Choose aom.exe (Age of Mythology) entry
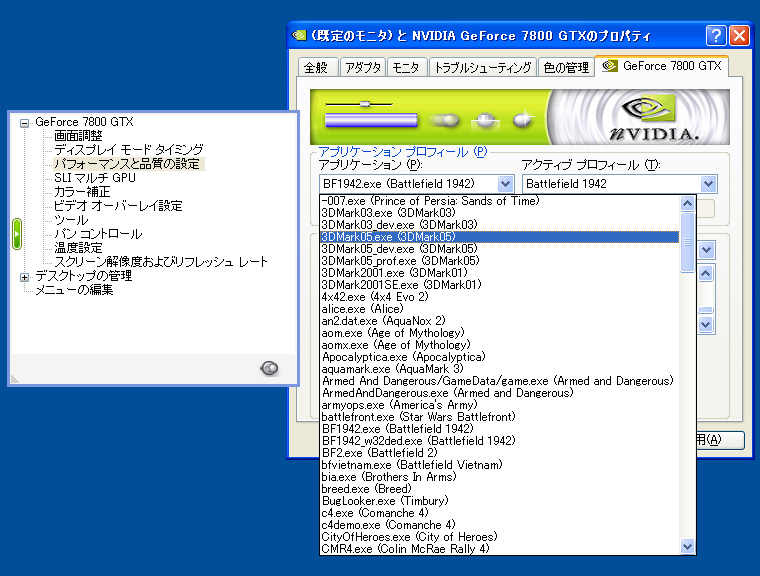Image resolution: width=760 pixels, height=576 pixels. tap(500, 333)
